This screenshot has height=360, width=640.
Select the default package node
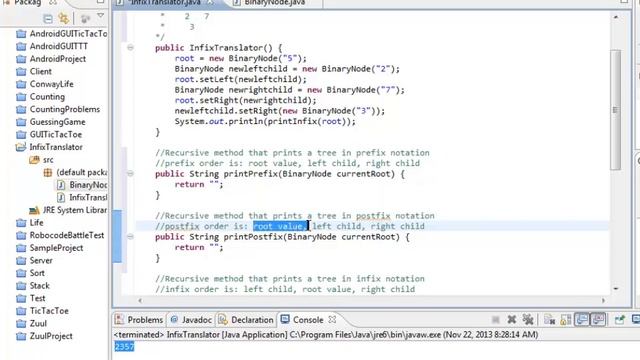coord(75,172)
